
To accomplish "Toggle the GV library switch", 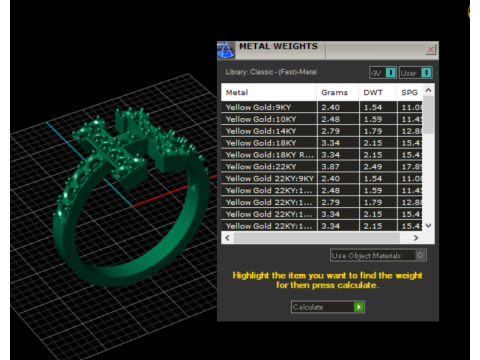I will (x=383, y=73).
